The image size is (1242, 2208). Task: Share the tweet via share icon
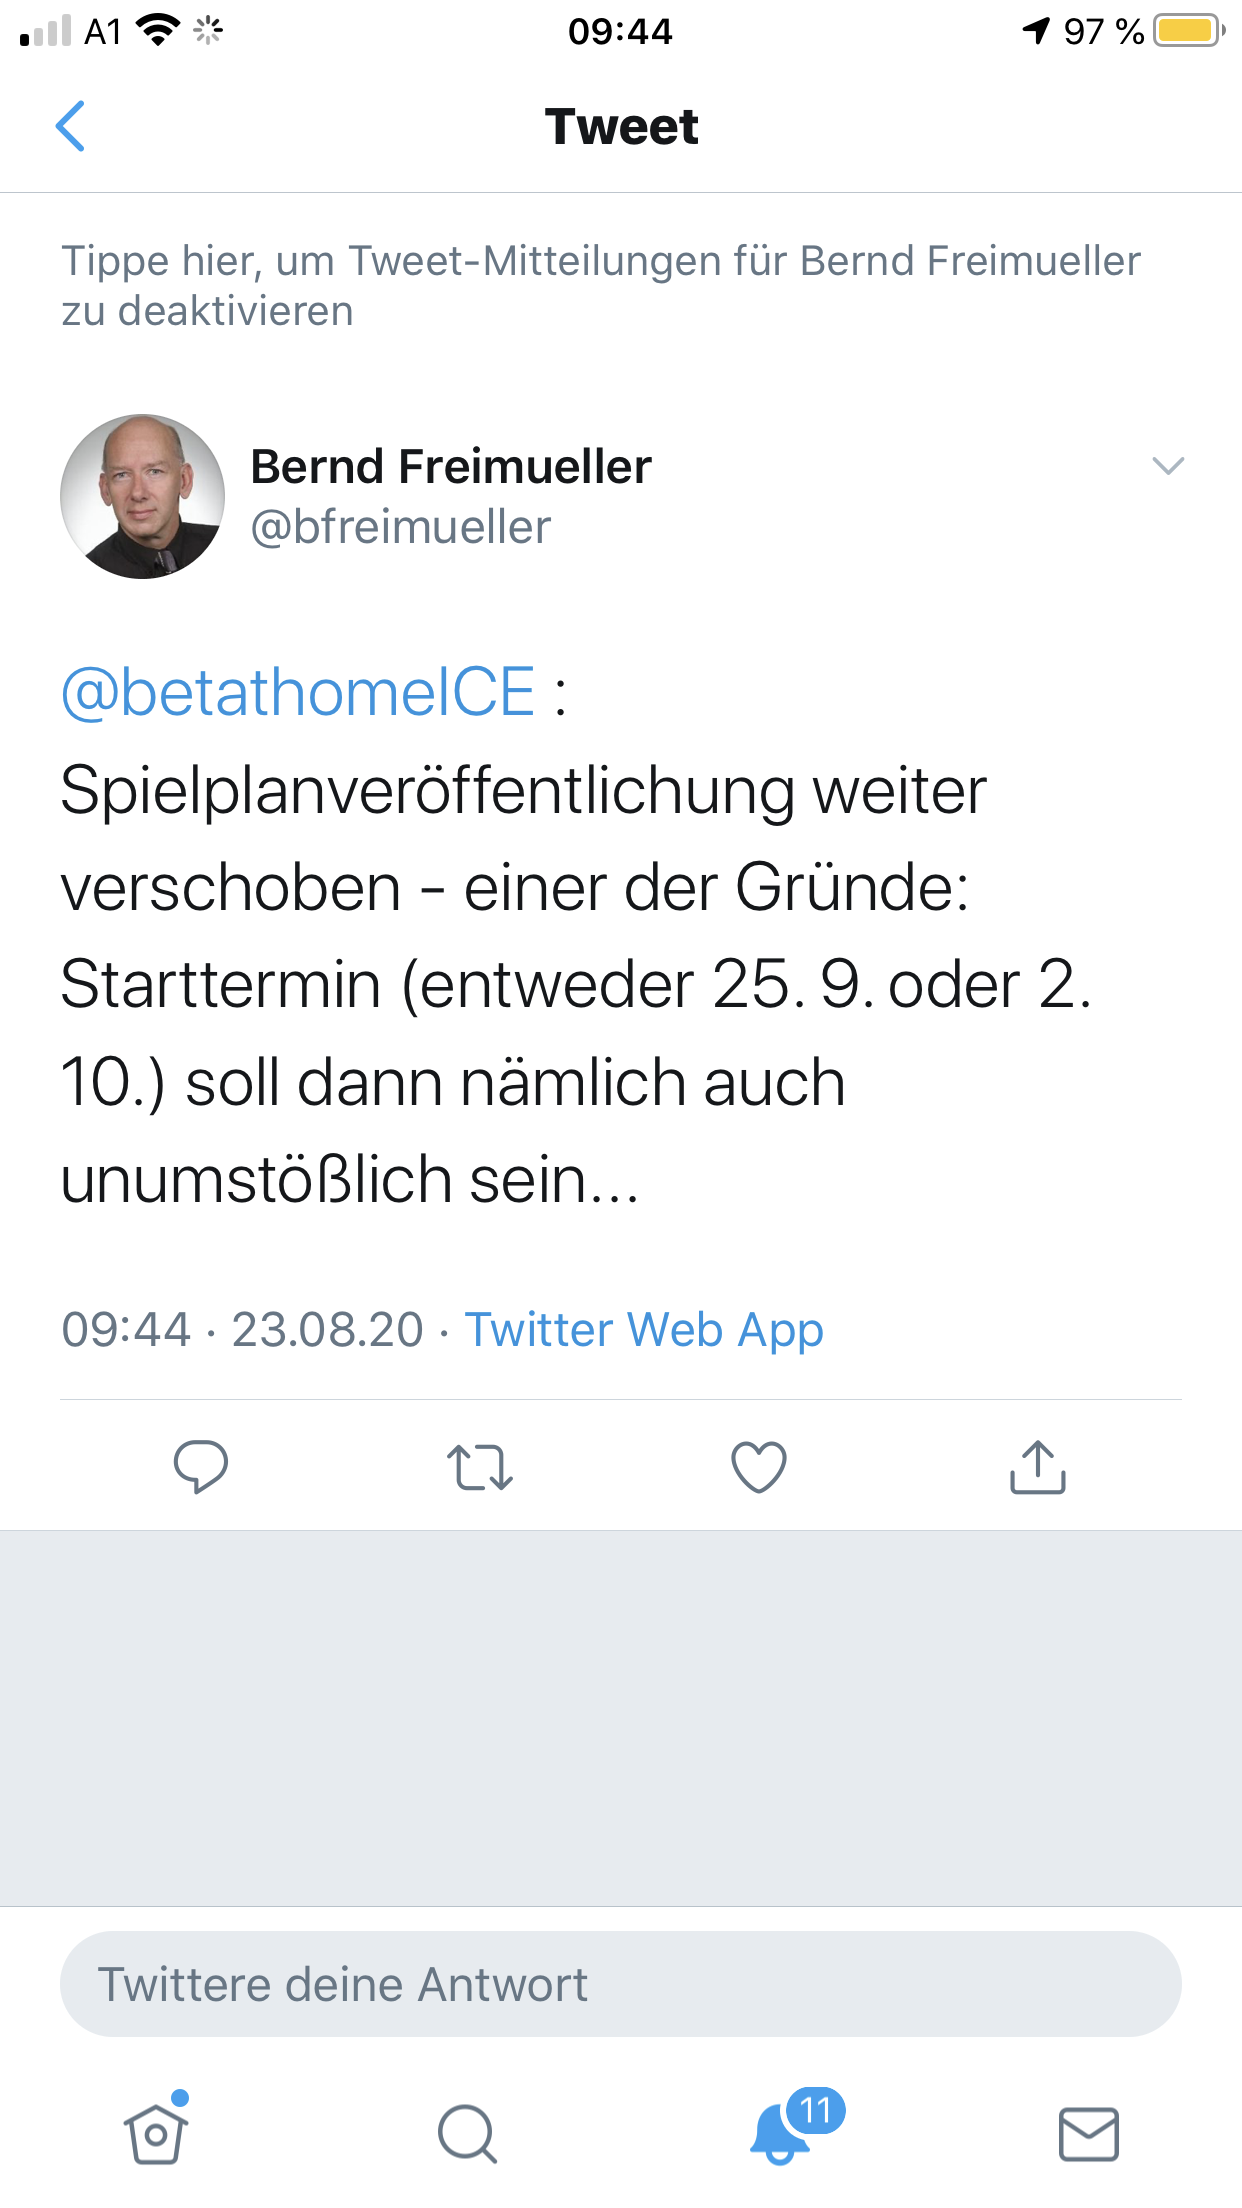coord(1038,1467)
